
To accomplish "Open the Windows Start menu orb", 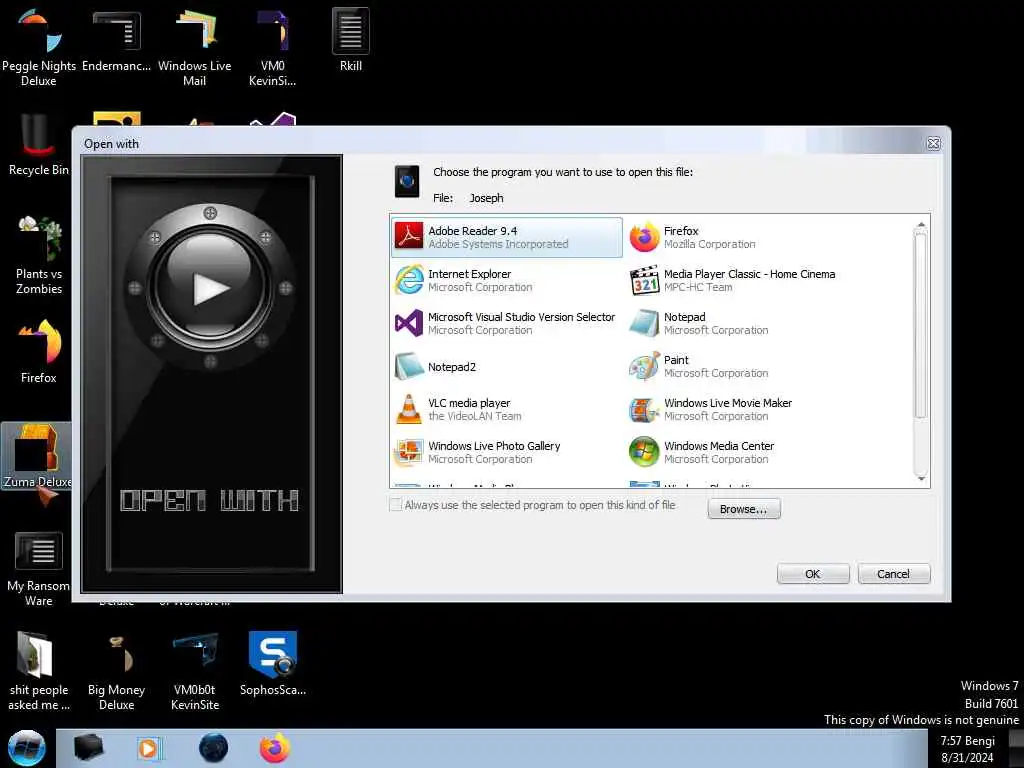I will click(x=27, y=748).
